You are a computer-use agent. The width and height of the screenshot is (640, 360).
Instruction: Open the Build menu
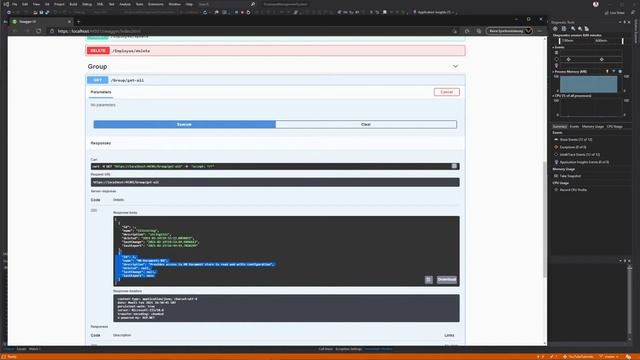(73, 4)
